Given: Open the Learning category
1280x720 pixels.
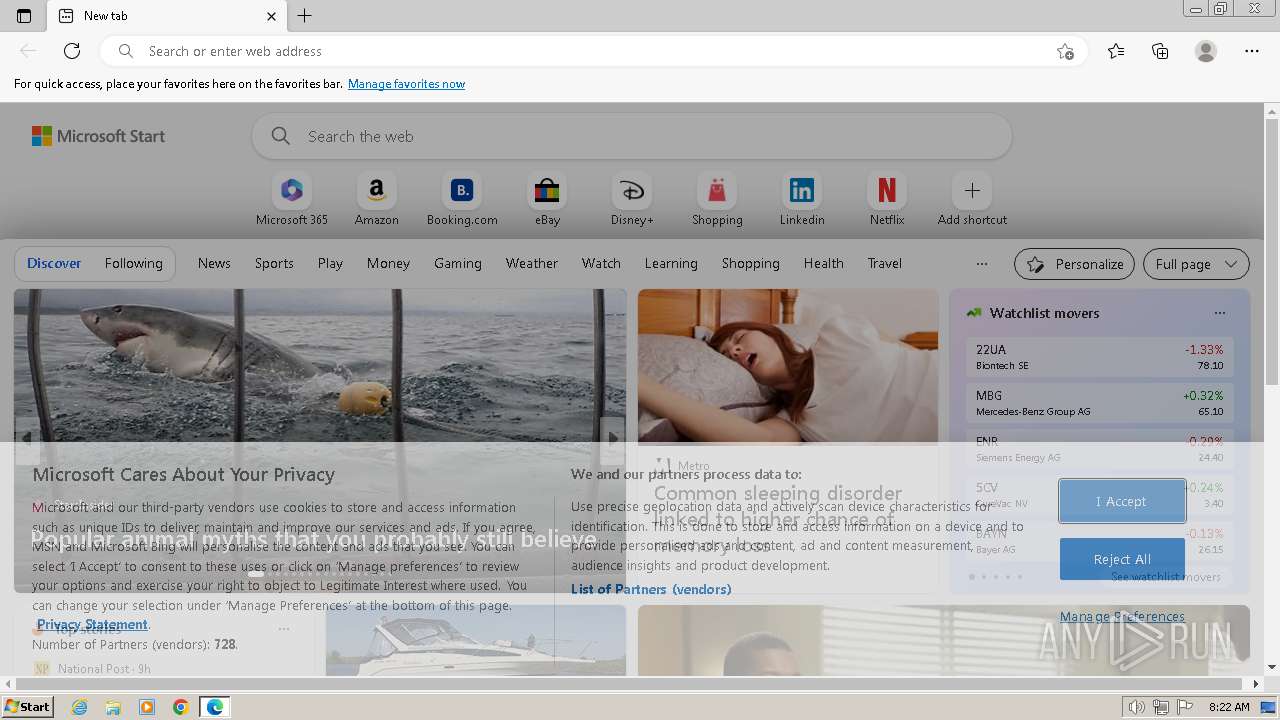Looking at the screenshot, I should (671, 263).
